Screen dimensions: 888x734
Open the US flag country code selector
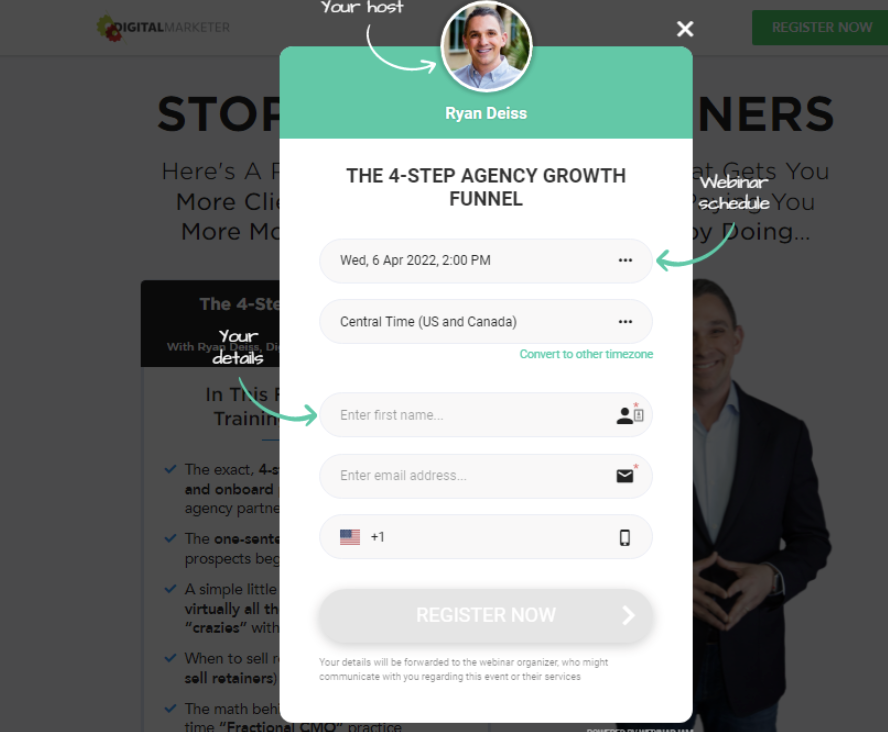[350, 537]
